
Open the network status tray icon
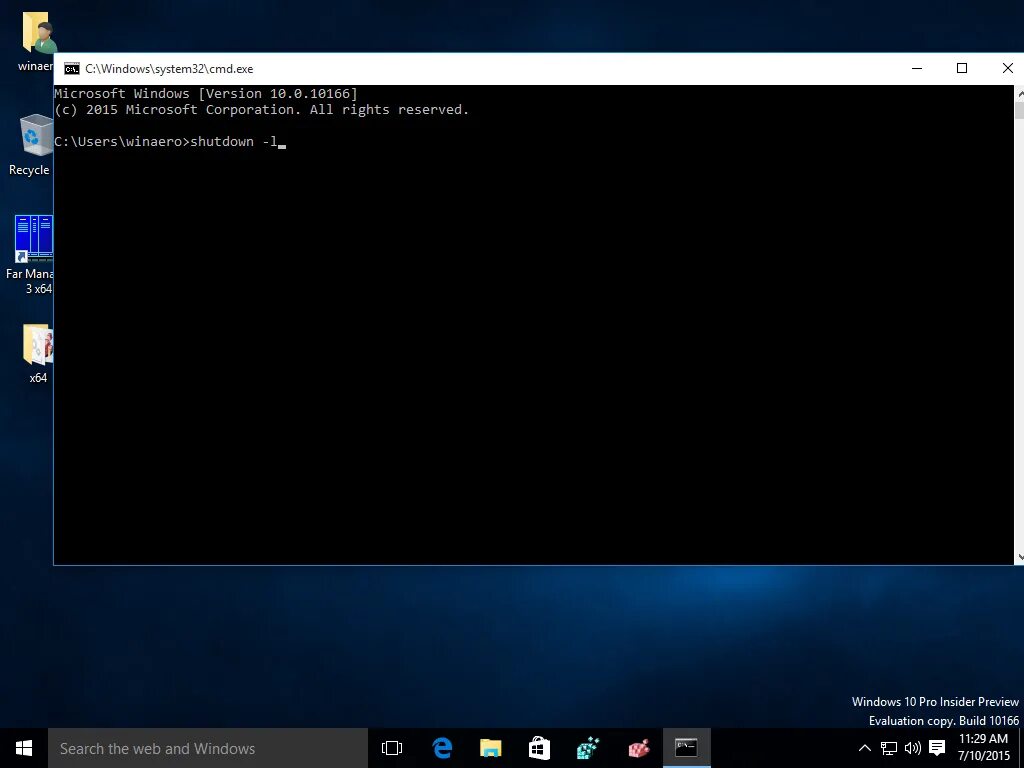(x=889, y=748)
